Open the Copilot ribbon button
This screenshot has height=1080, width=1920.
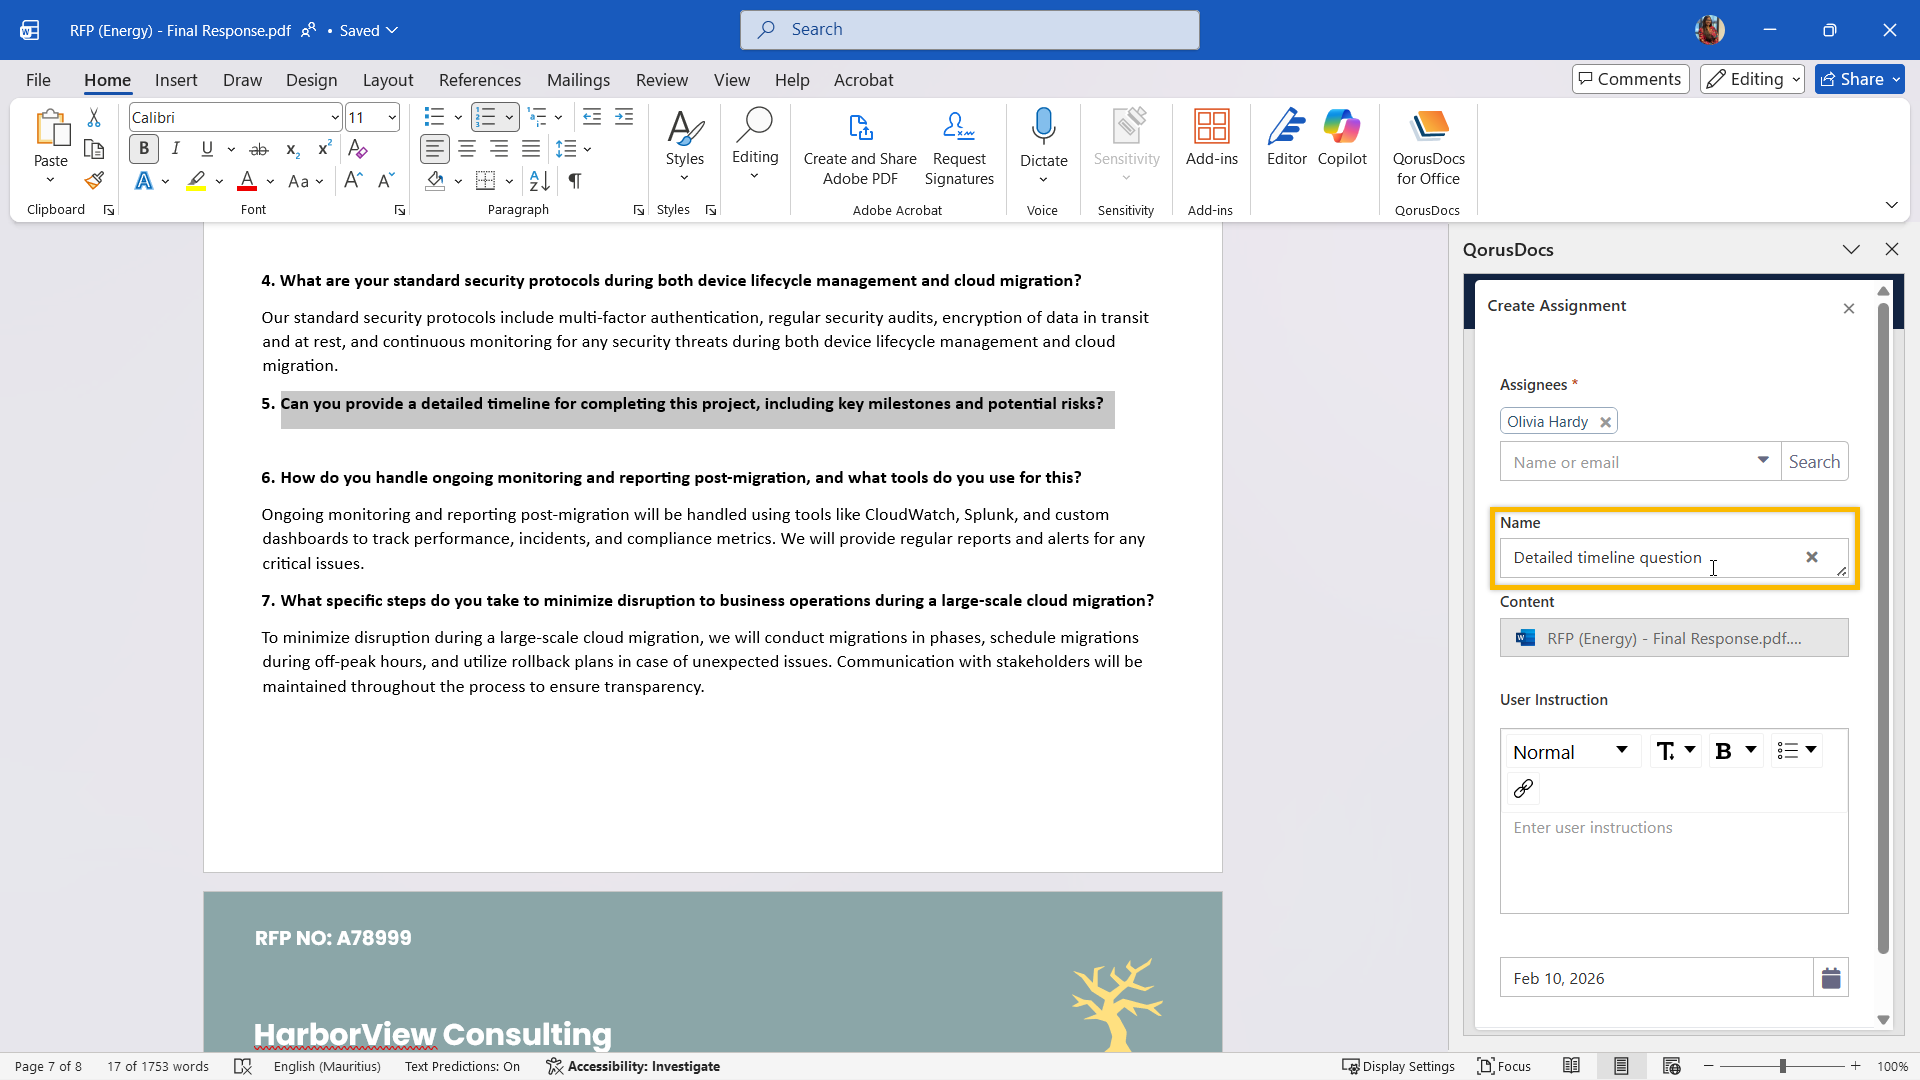click(x=1341, y=138)
